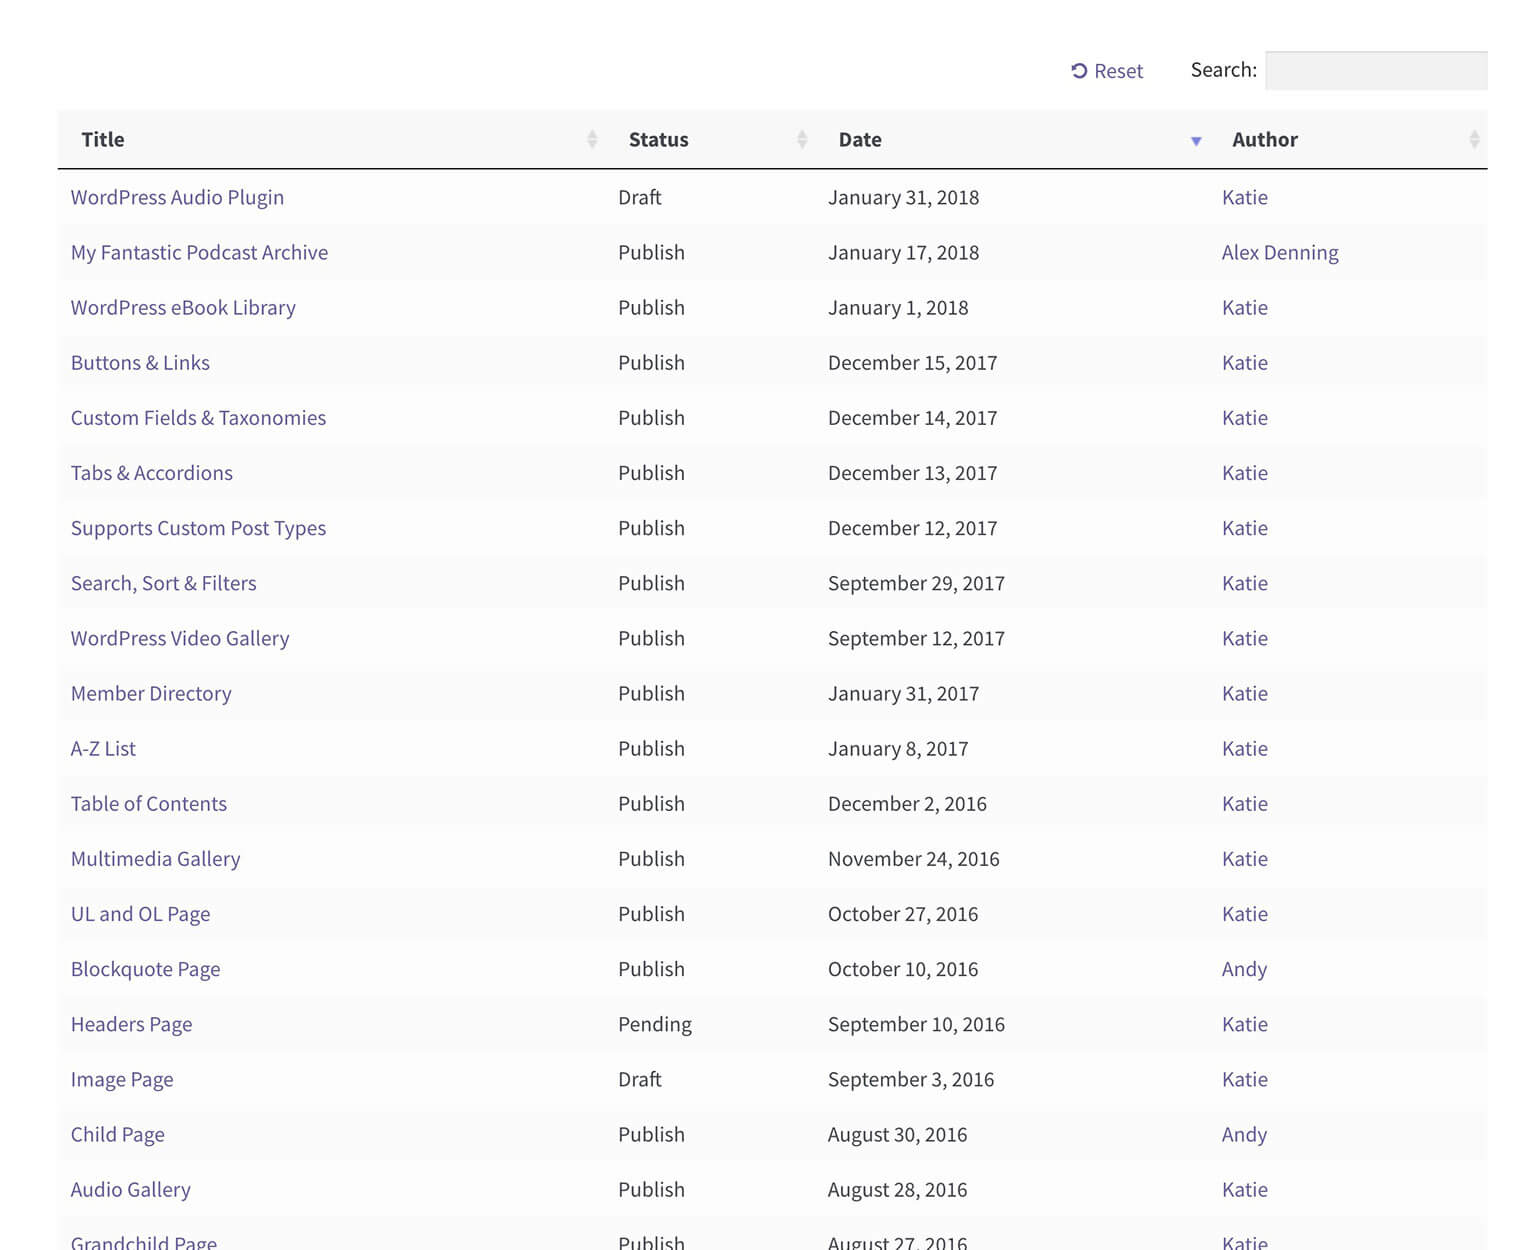Image resolution: width=1540 pixels, height=1250 pixels.
Task: Open My Fantastic Podcast Archive link
Action: tap(199, 253)
